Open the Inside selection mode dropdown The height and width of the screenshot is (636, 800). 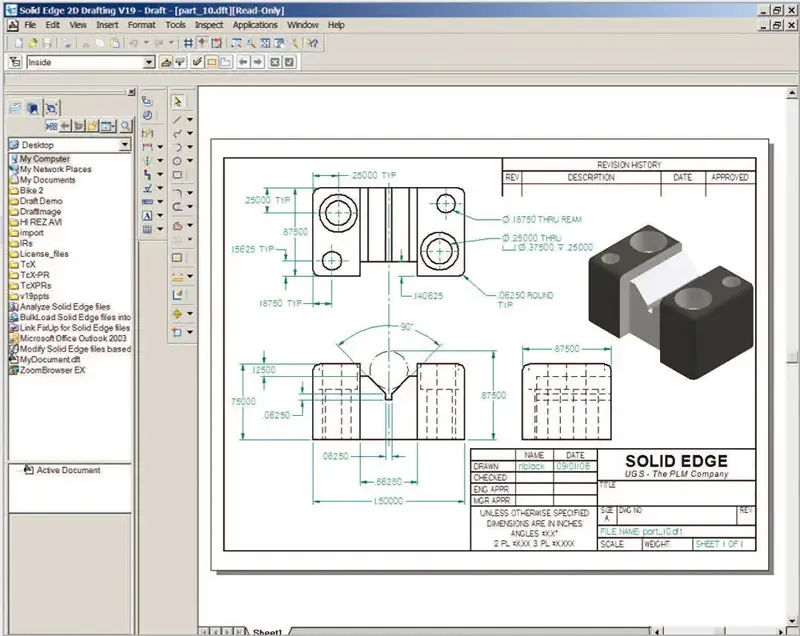click(148, 62)
